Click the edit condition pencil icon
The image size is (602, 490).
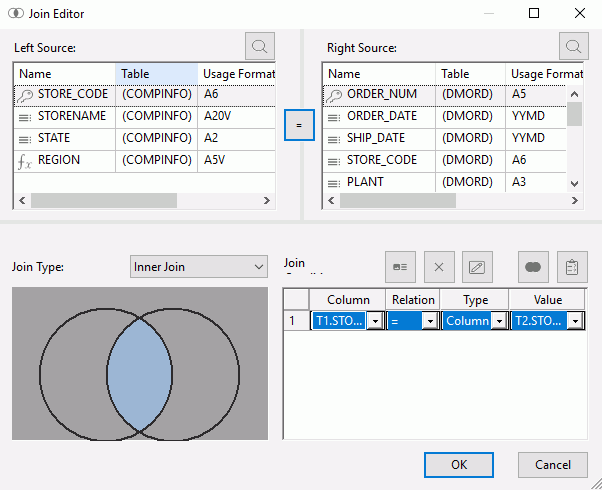click(x=477, y=267)
